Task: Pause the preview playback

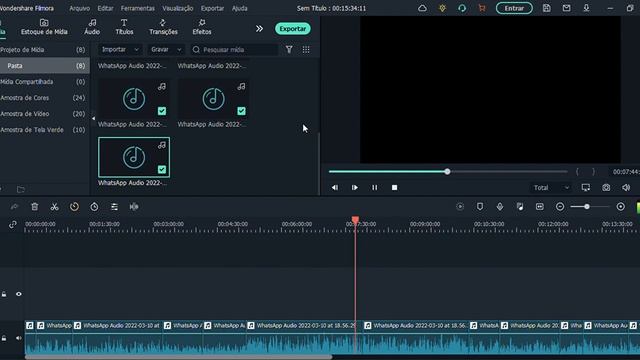Action: [x=374, y=188]
